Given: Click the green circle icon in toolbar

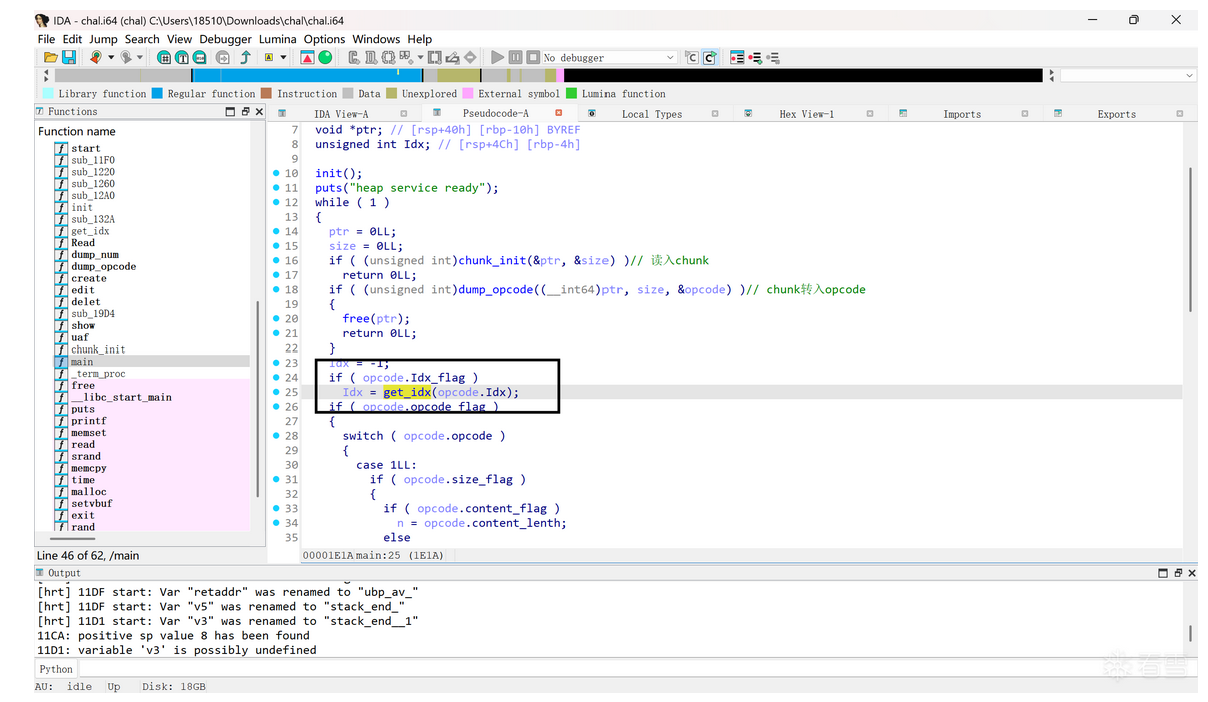Looking at the screenshot, I should coord(325,58).
